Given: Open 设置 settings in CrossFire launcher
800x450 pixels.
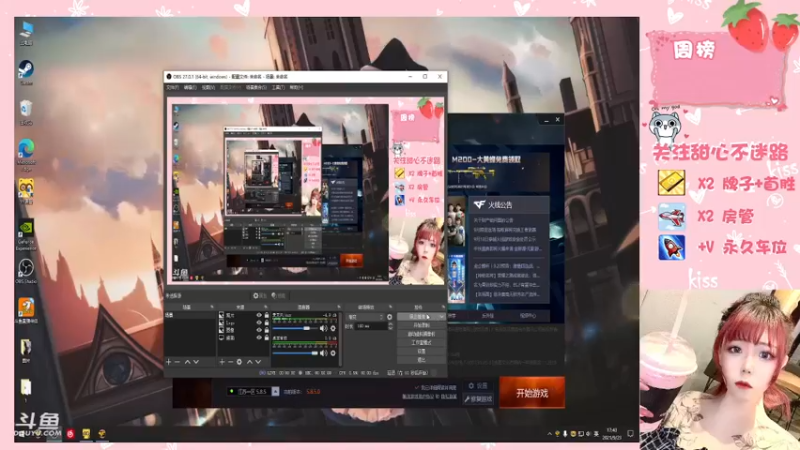Looking at the screenshot, I should [478, 386].
